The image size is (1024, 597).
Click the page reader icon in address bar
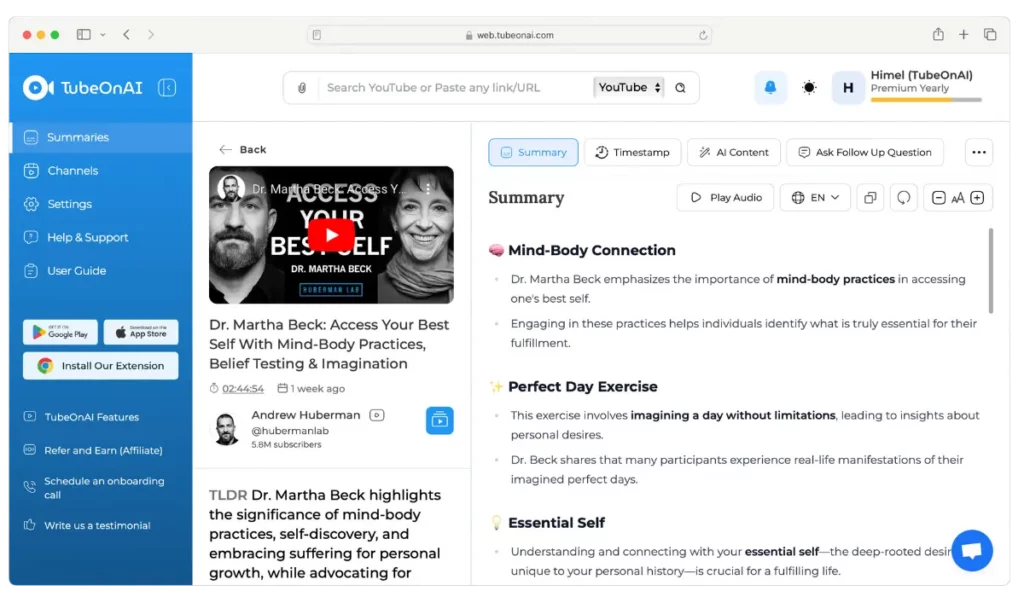pos(317,35)
